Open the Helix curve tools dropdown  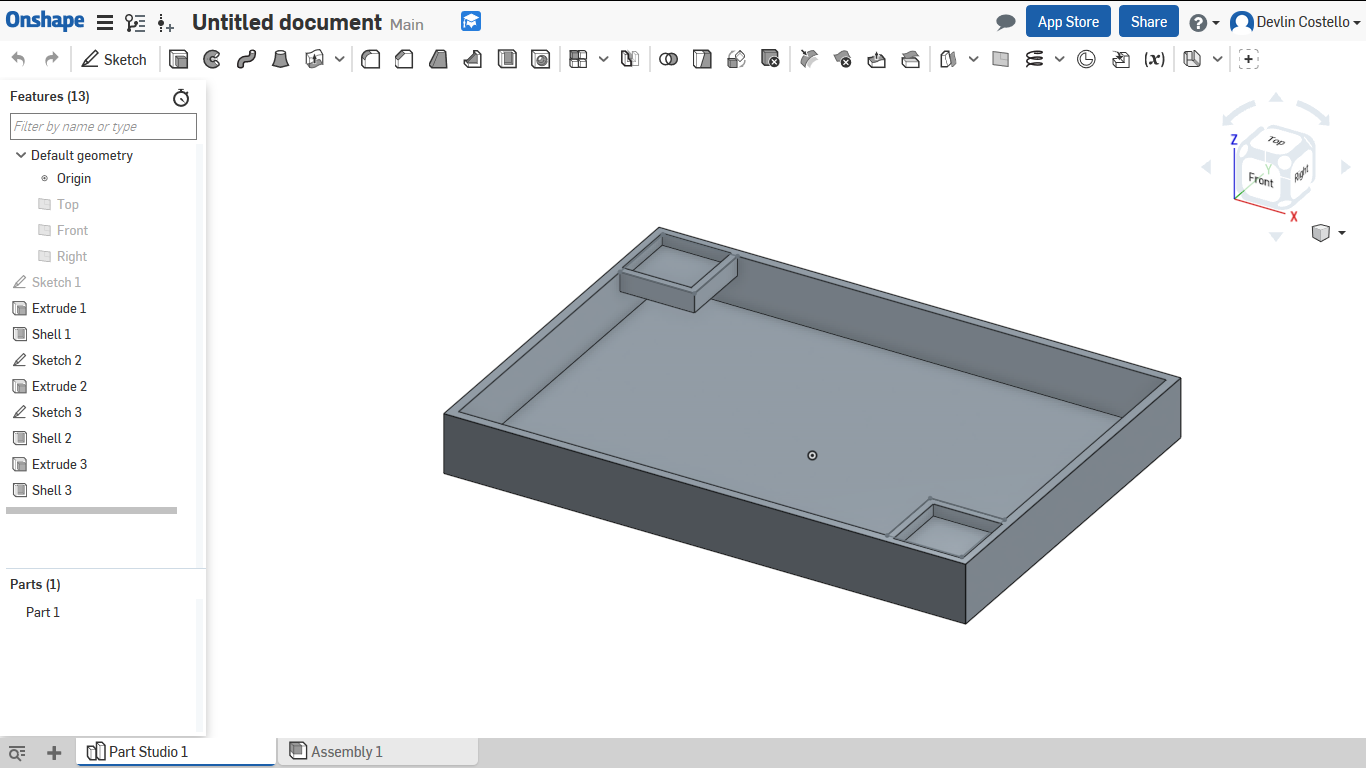click(1060, 60)
